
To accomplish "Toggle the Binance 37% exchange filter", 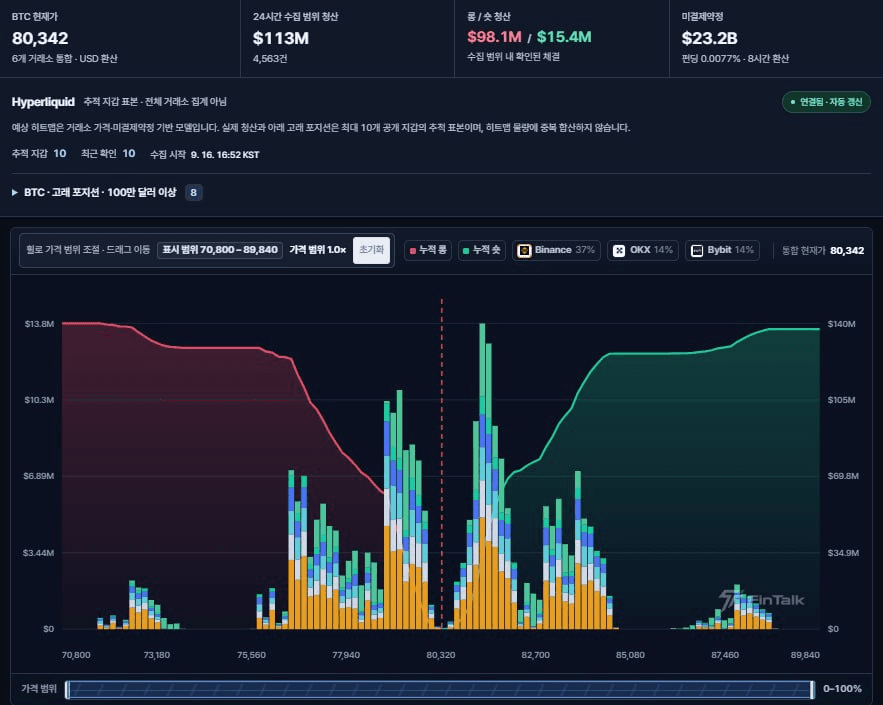I will [x=556, y=250].
